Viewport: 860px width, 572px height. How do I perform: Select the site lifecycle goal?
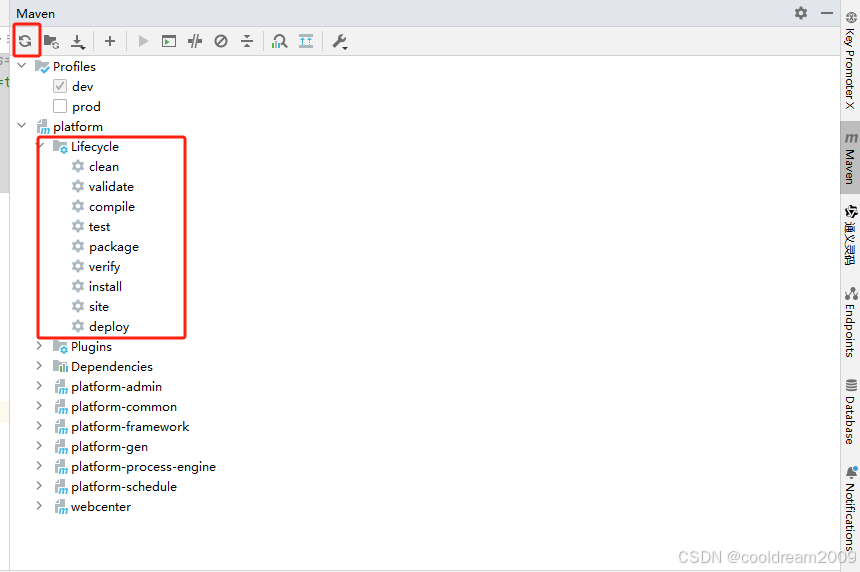(99, 307)
